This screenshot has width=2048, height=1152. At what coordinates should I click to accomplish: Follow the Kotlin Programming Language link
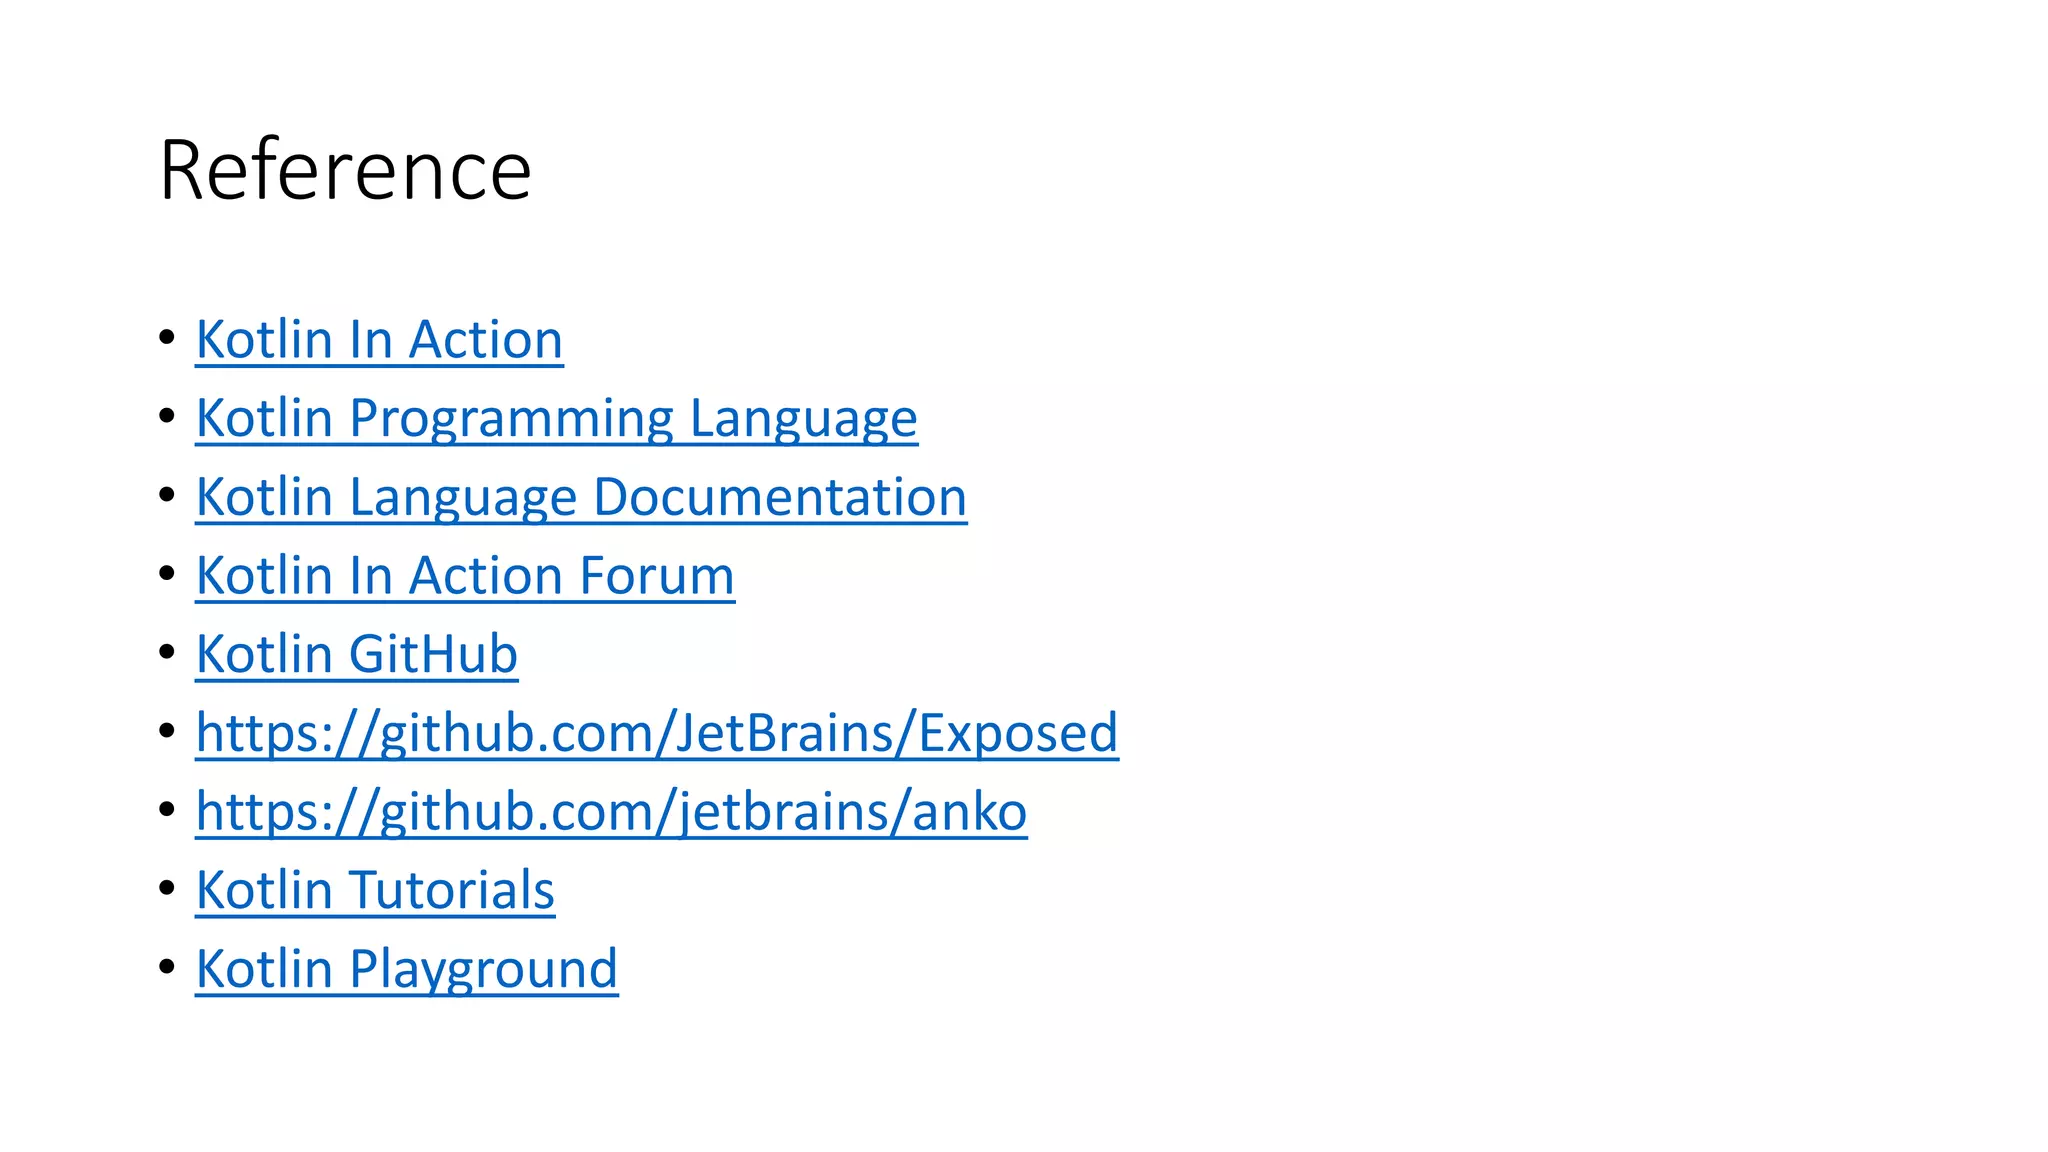coord(556,419)
